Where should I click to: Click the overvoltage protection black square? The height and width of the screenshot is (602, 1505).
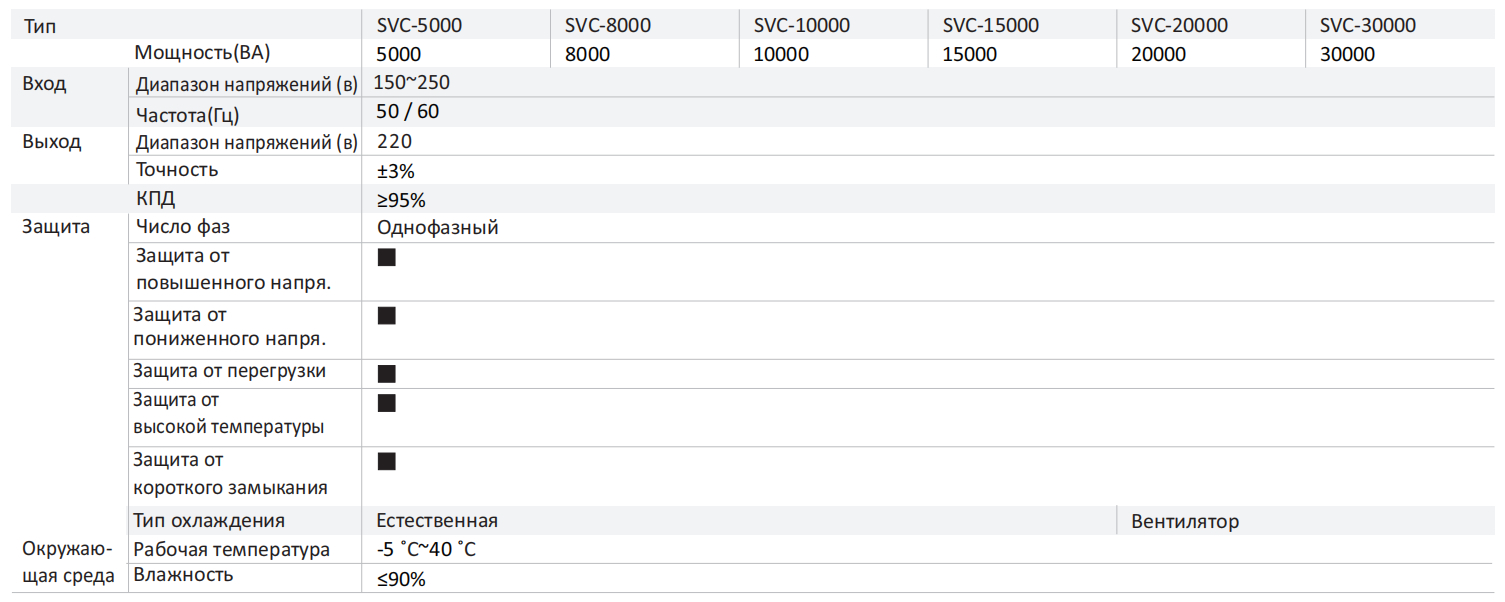(387, 258)
